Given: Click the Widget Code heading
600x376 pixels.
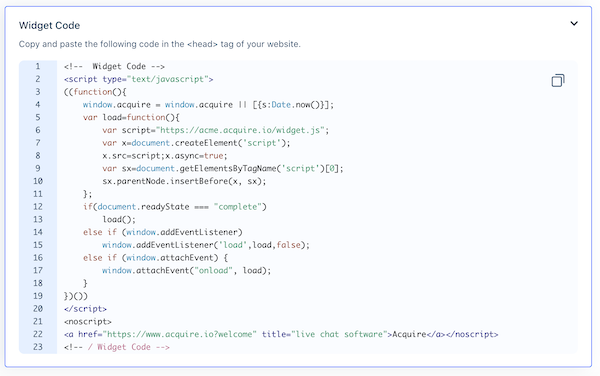Looking at the screenshot, I should coord(49,26).
